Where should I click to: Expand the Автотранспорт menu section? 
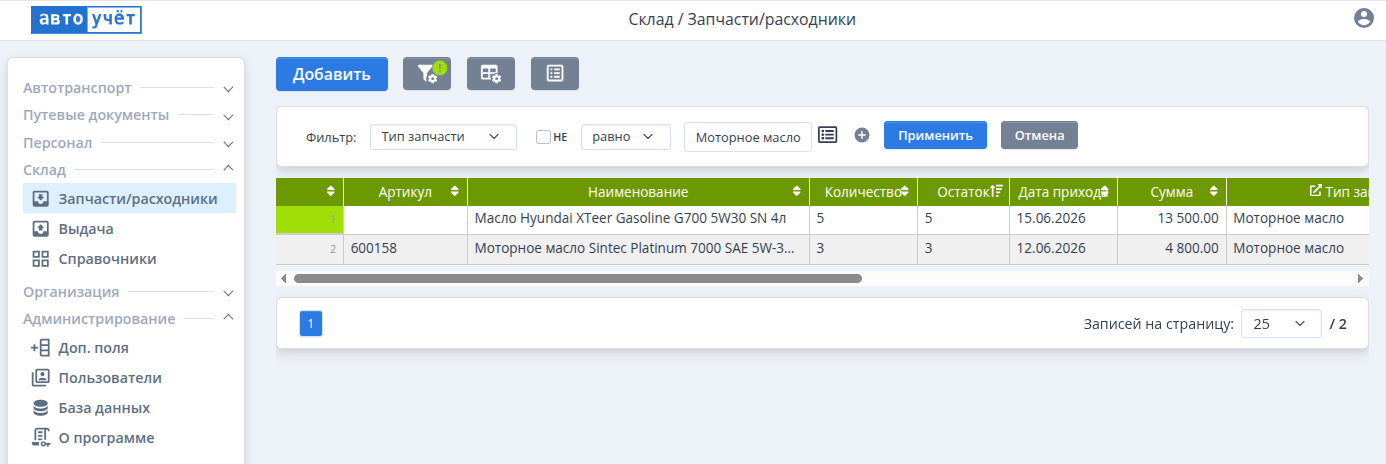128,88
